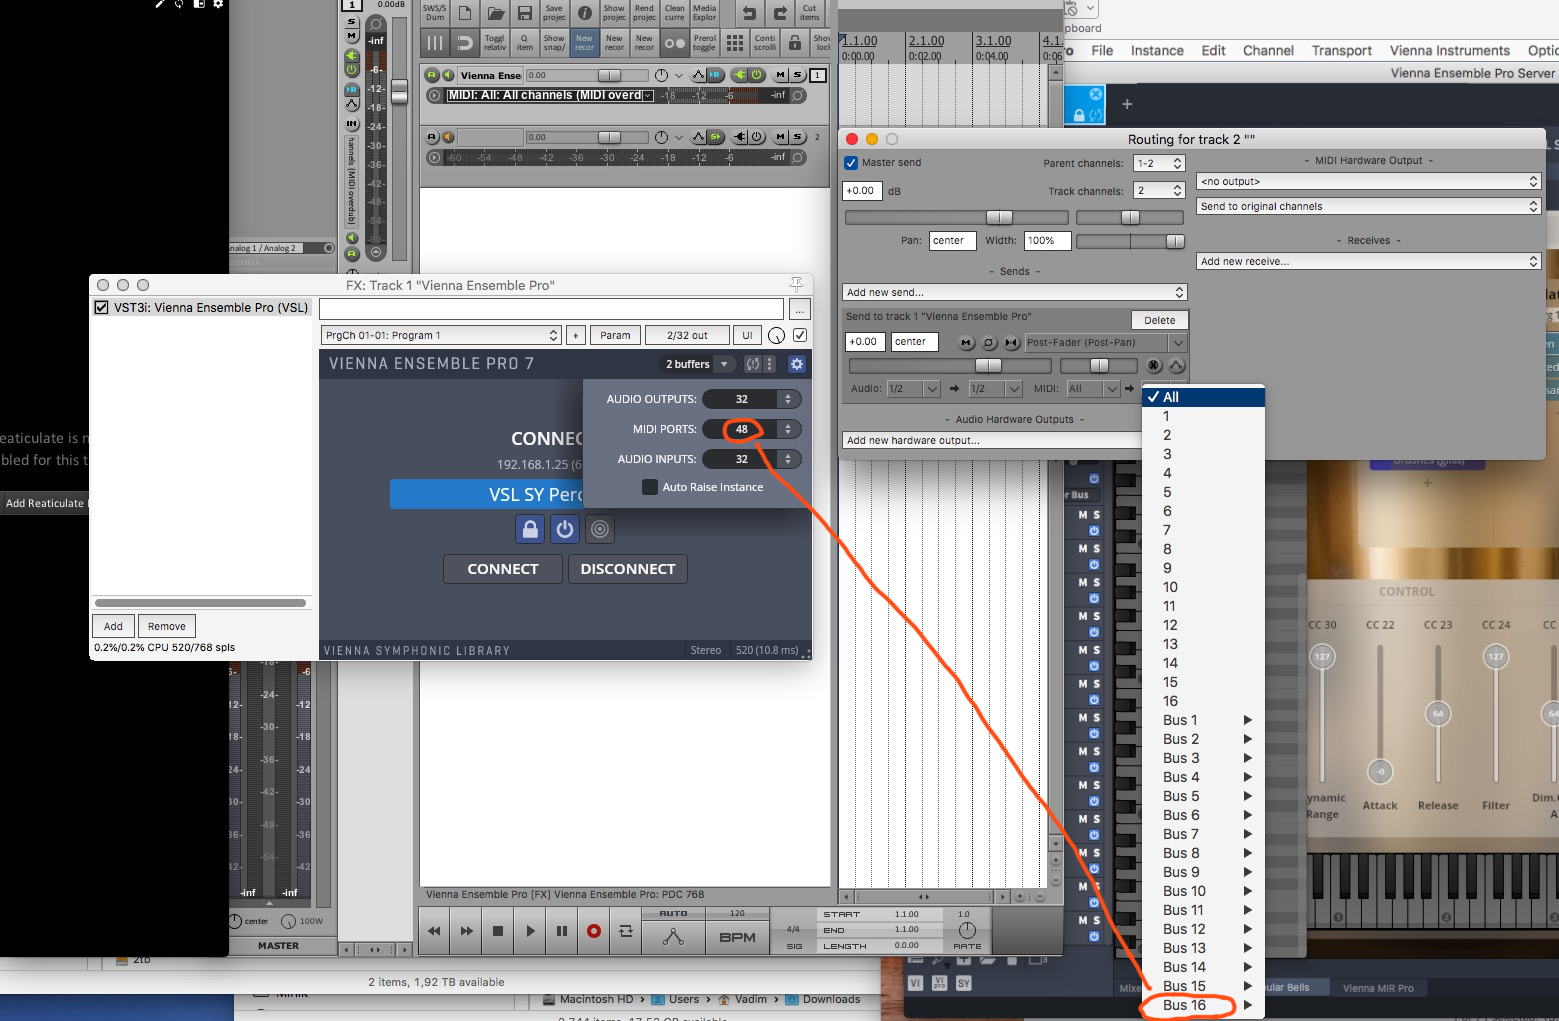The width and height of the screenshot is (1559, 1021).
Task: Click the Width slider in Routing window
Action: coord(1130,241)
